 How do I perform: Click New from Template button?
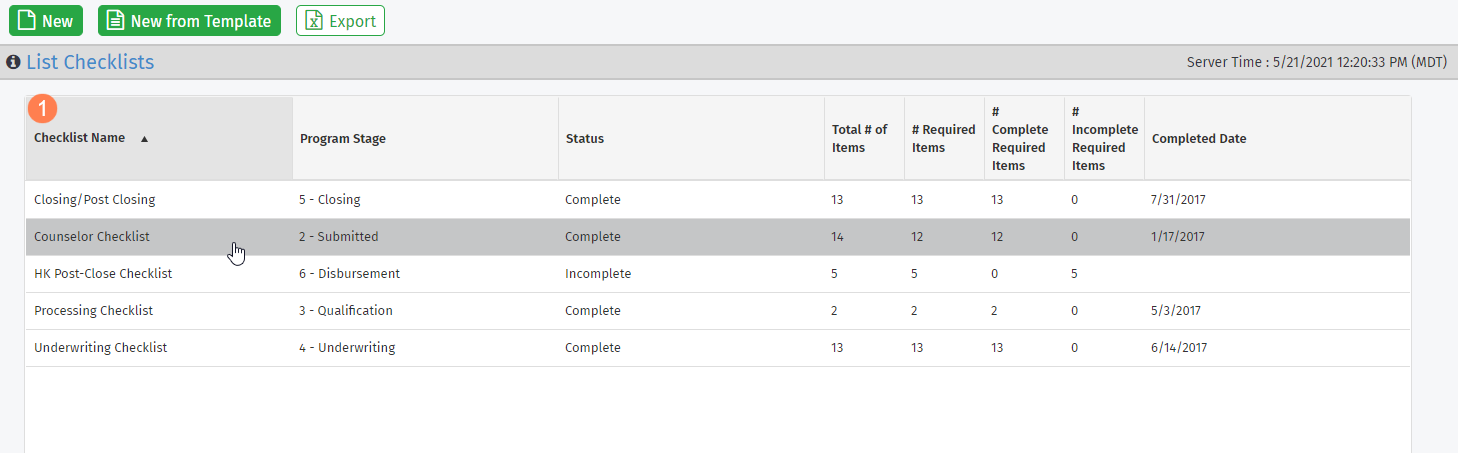coord(189,21)
